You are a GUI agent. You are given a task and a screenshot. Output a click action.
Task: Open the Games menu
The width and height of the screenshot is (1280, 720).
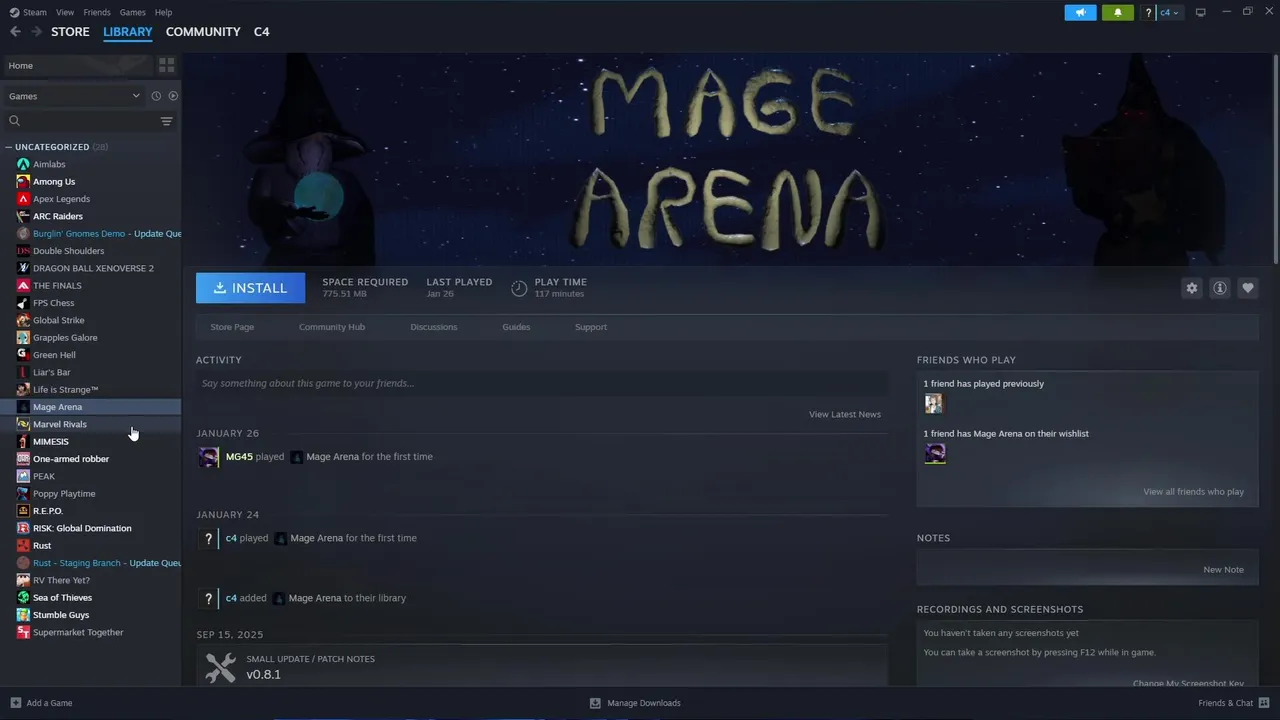click(132, 12)
